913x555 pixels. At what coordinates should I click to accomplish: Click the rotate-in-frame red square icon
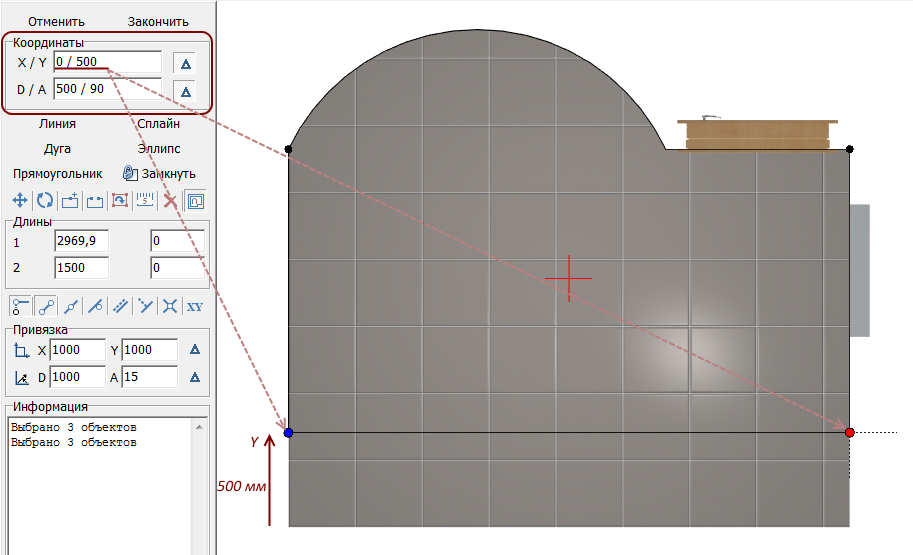pos(119,200)
